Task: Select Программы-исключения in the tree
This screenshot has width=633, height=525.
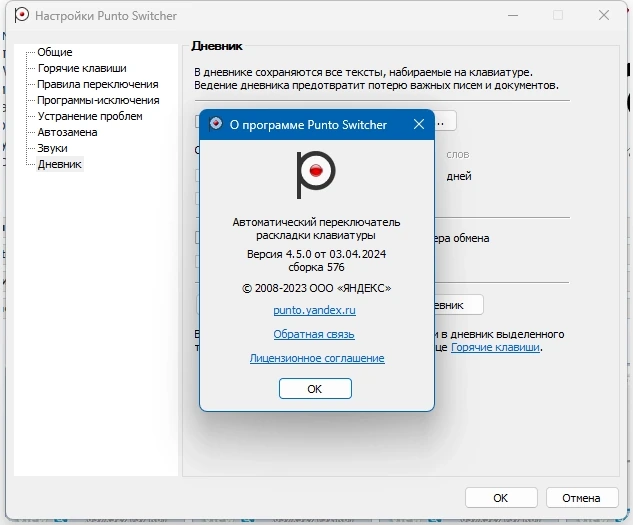Action: coord(98,100)
